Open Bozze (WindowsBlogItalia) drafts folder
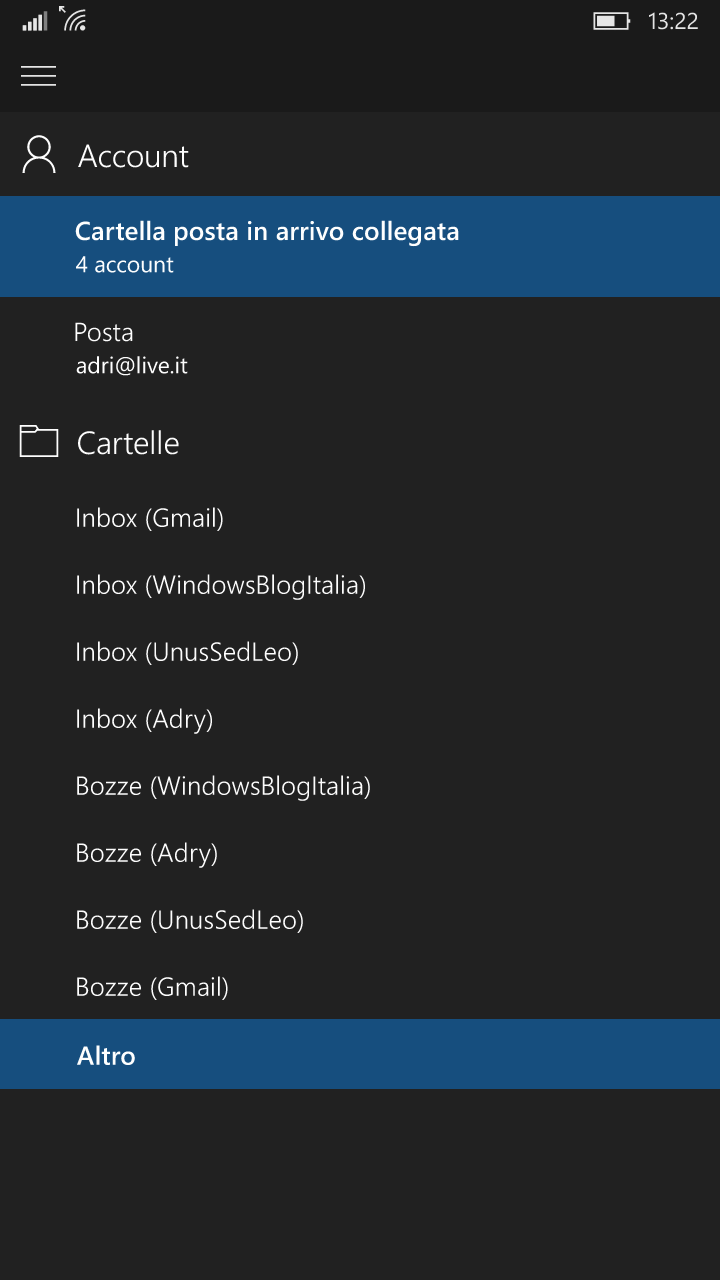Image resolution: width=720 pixels, height=1280 pixels. pos(360,786)
